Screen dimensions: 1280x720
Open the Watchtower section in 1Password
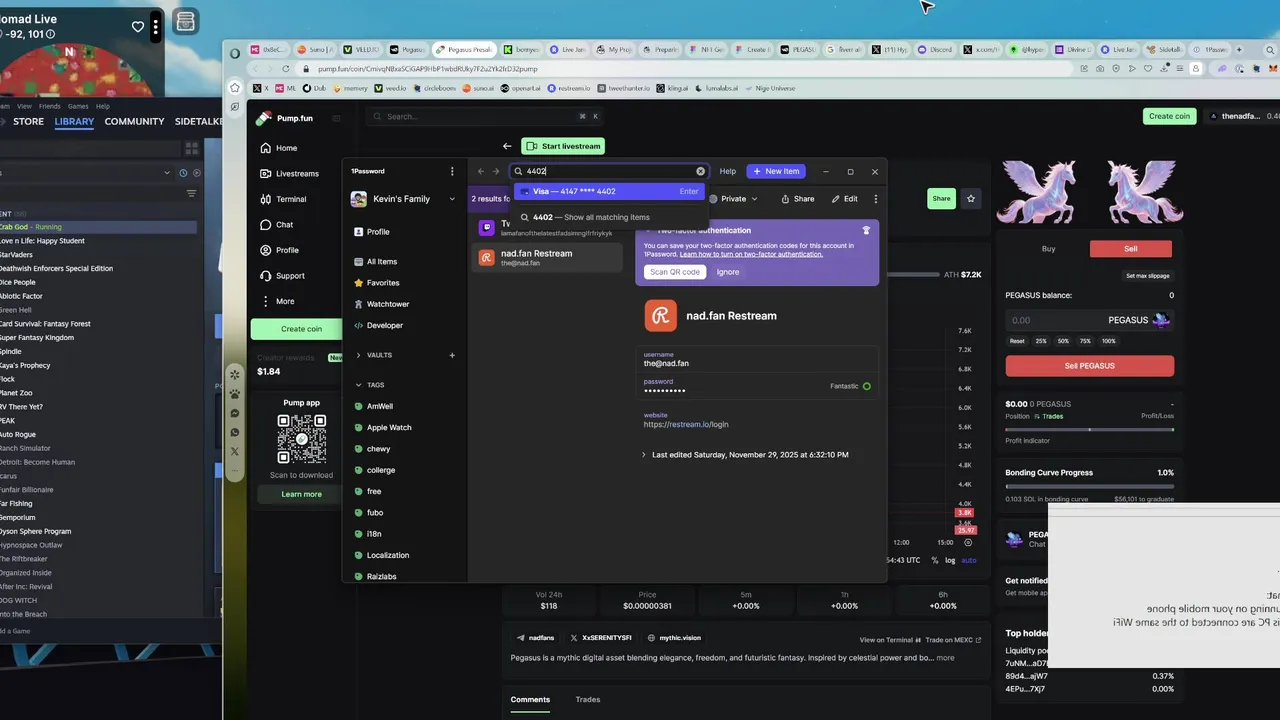[388, 304]
